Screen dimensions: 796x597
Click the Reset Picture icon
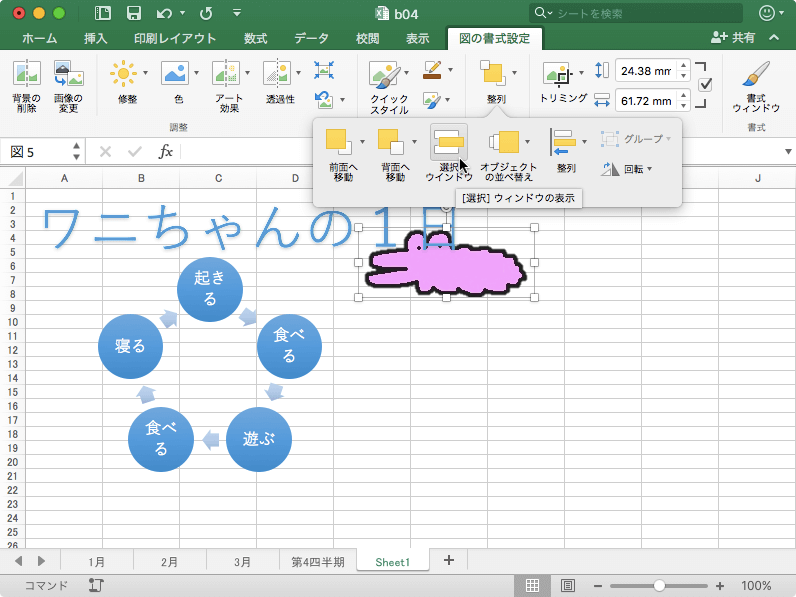324,99
